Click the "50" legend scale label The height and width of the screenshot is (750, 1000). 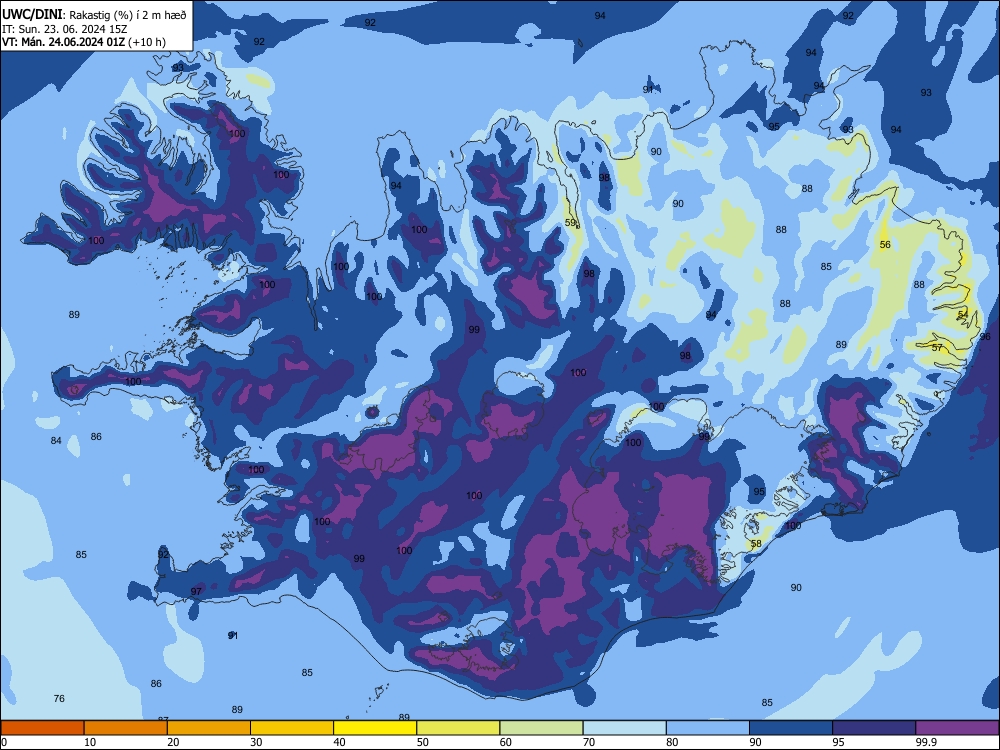tap(423, 742)
